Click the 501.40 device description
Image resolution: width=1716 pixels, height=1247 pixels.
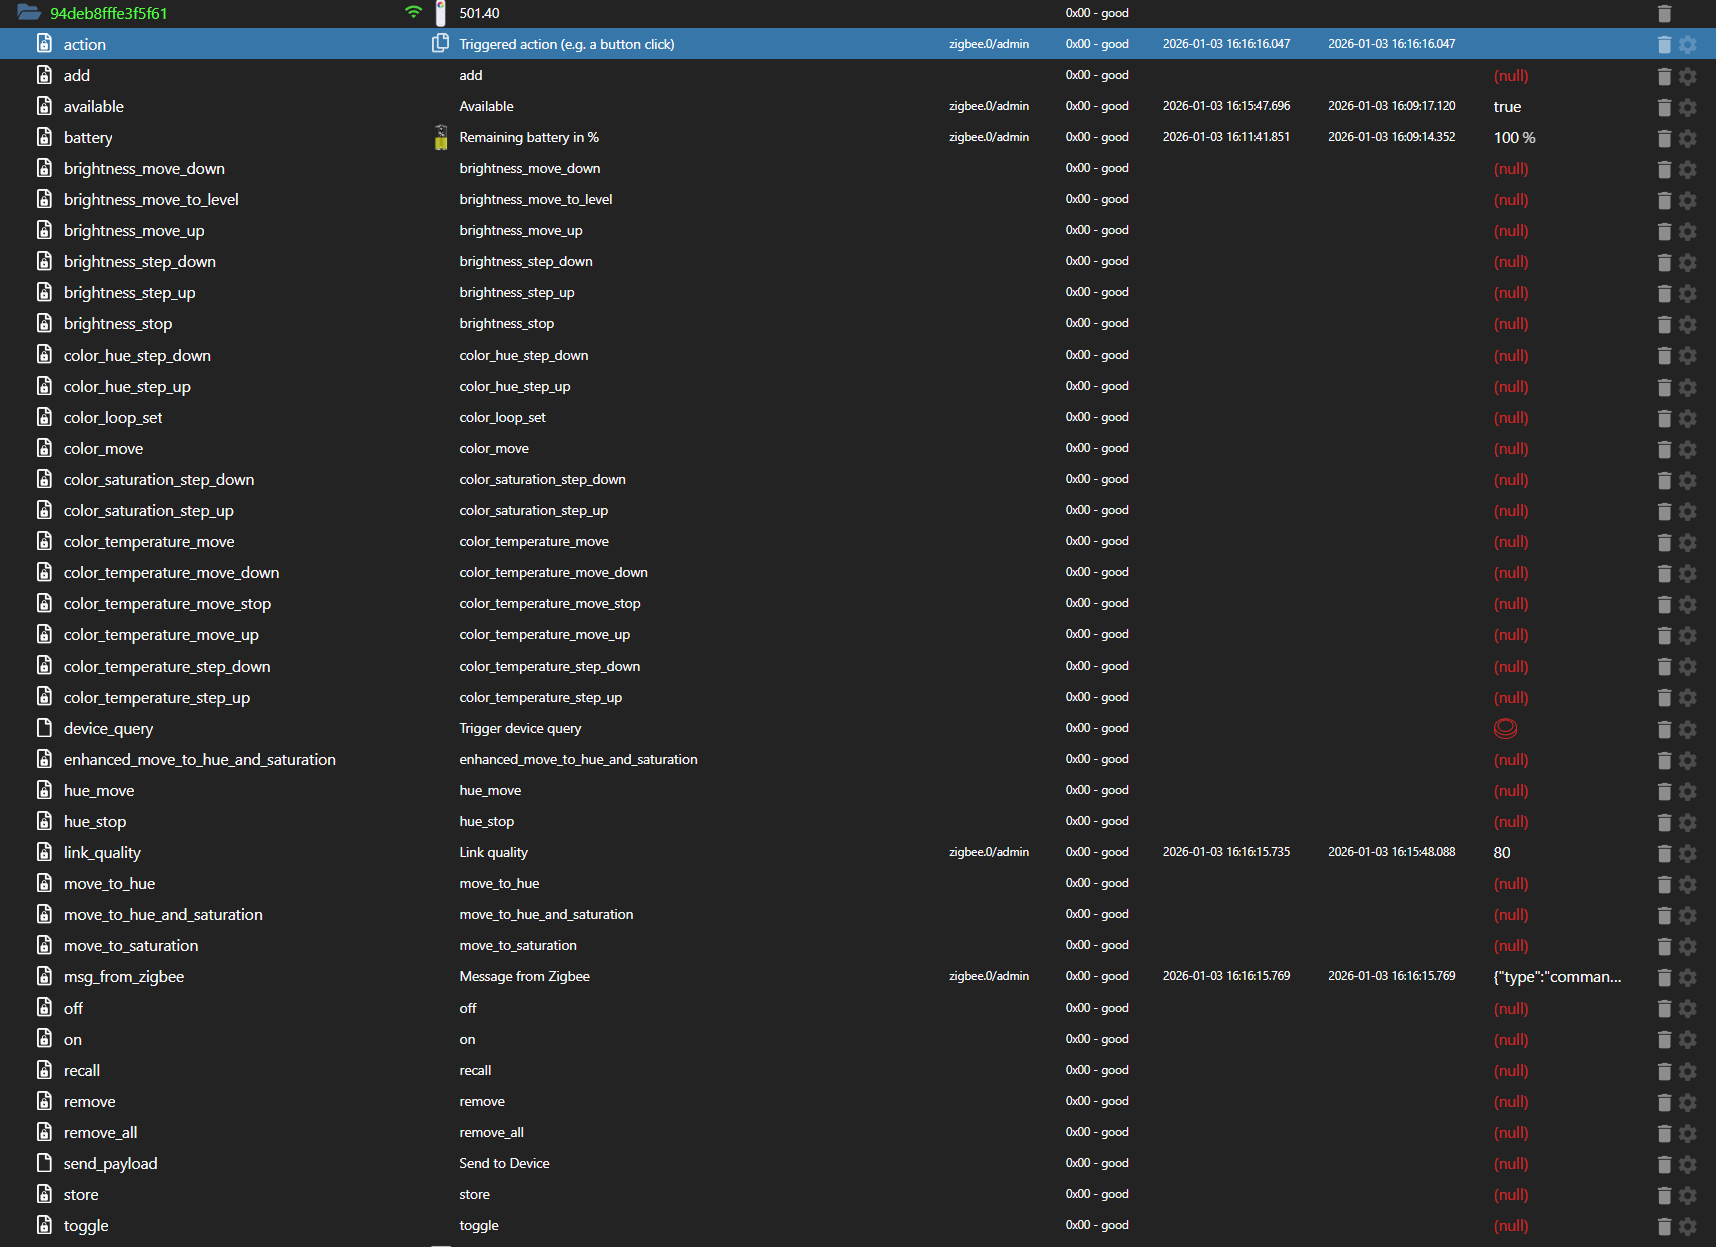click(479, 13)
